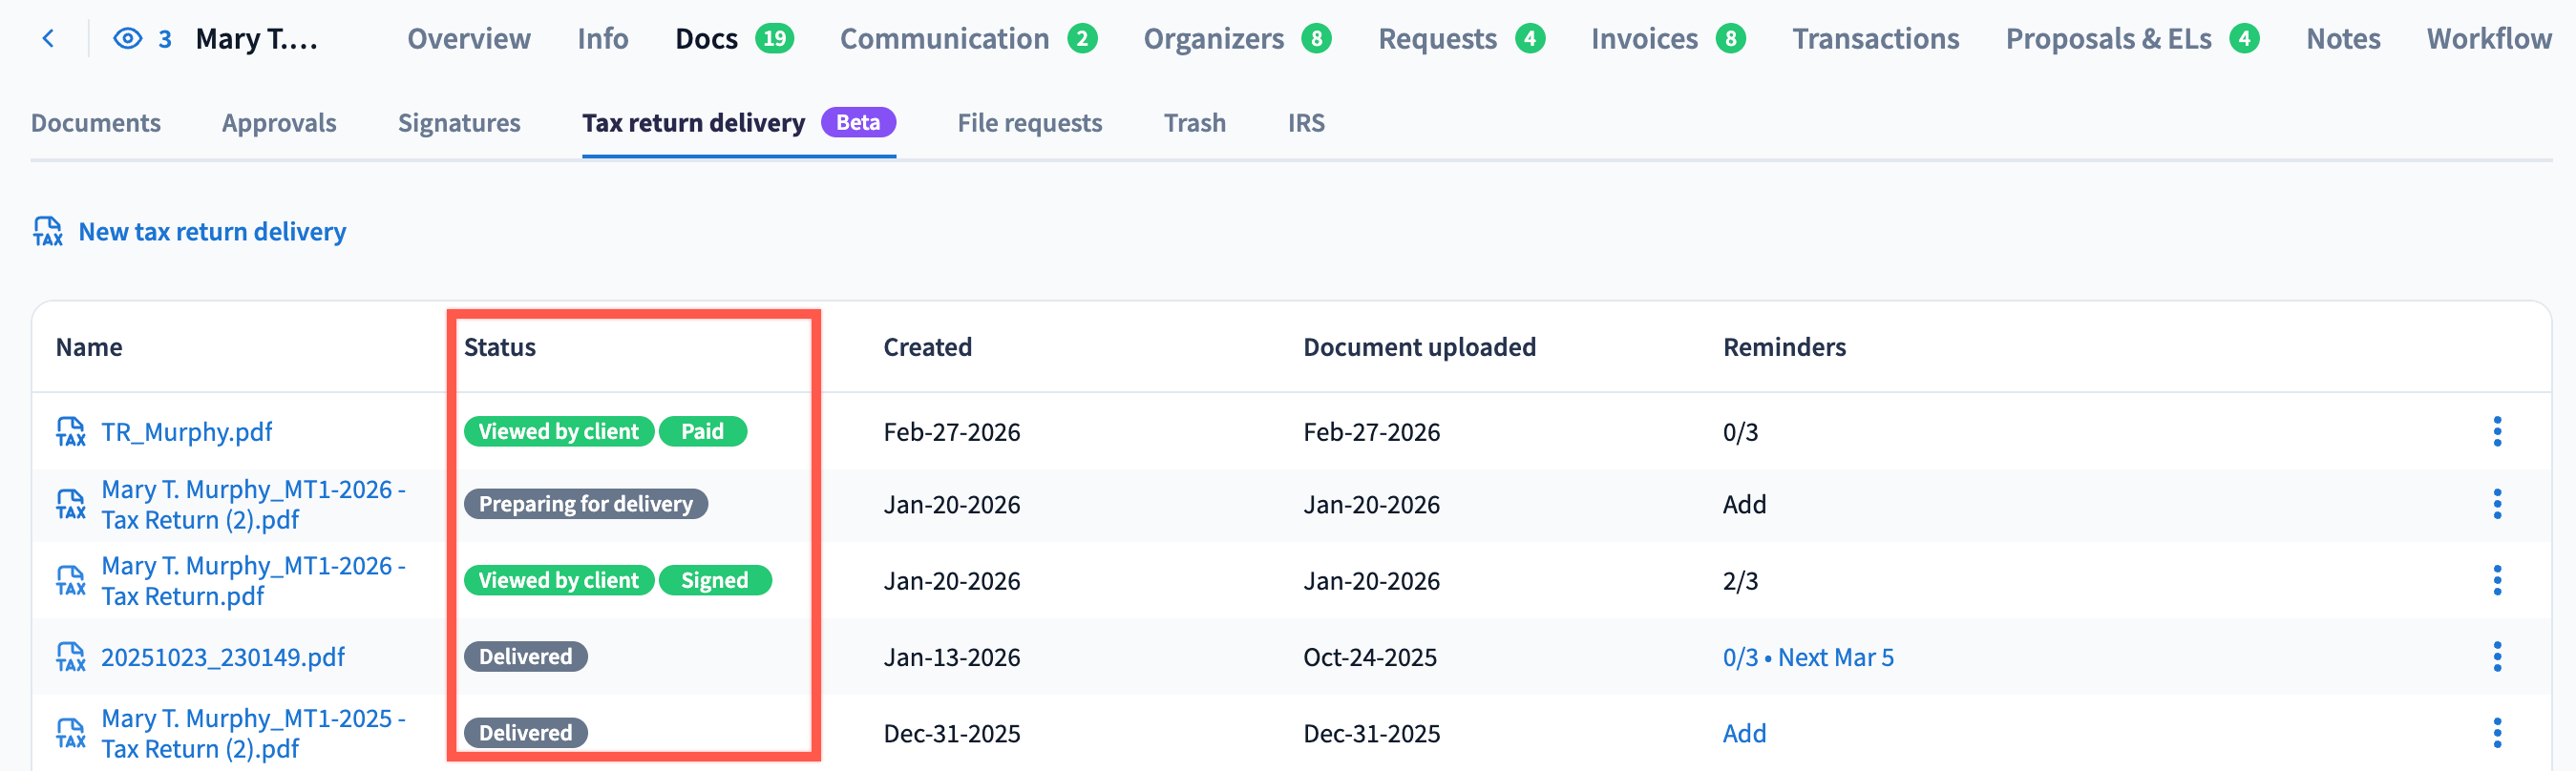Open three-dot menu for TR_Murphy.pdf row
Viewport: 2576px width, 771px height.
(x=2496, y=432)
